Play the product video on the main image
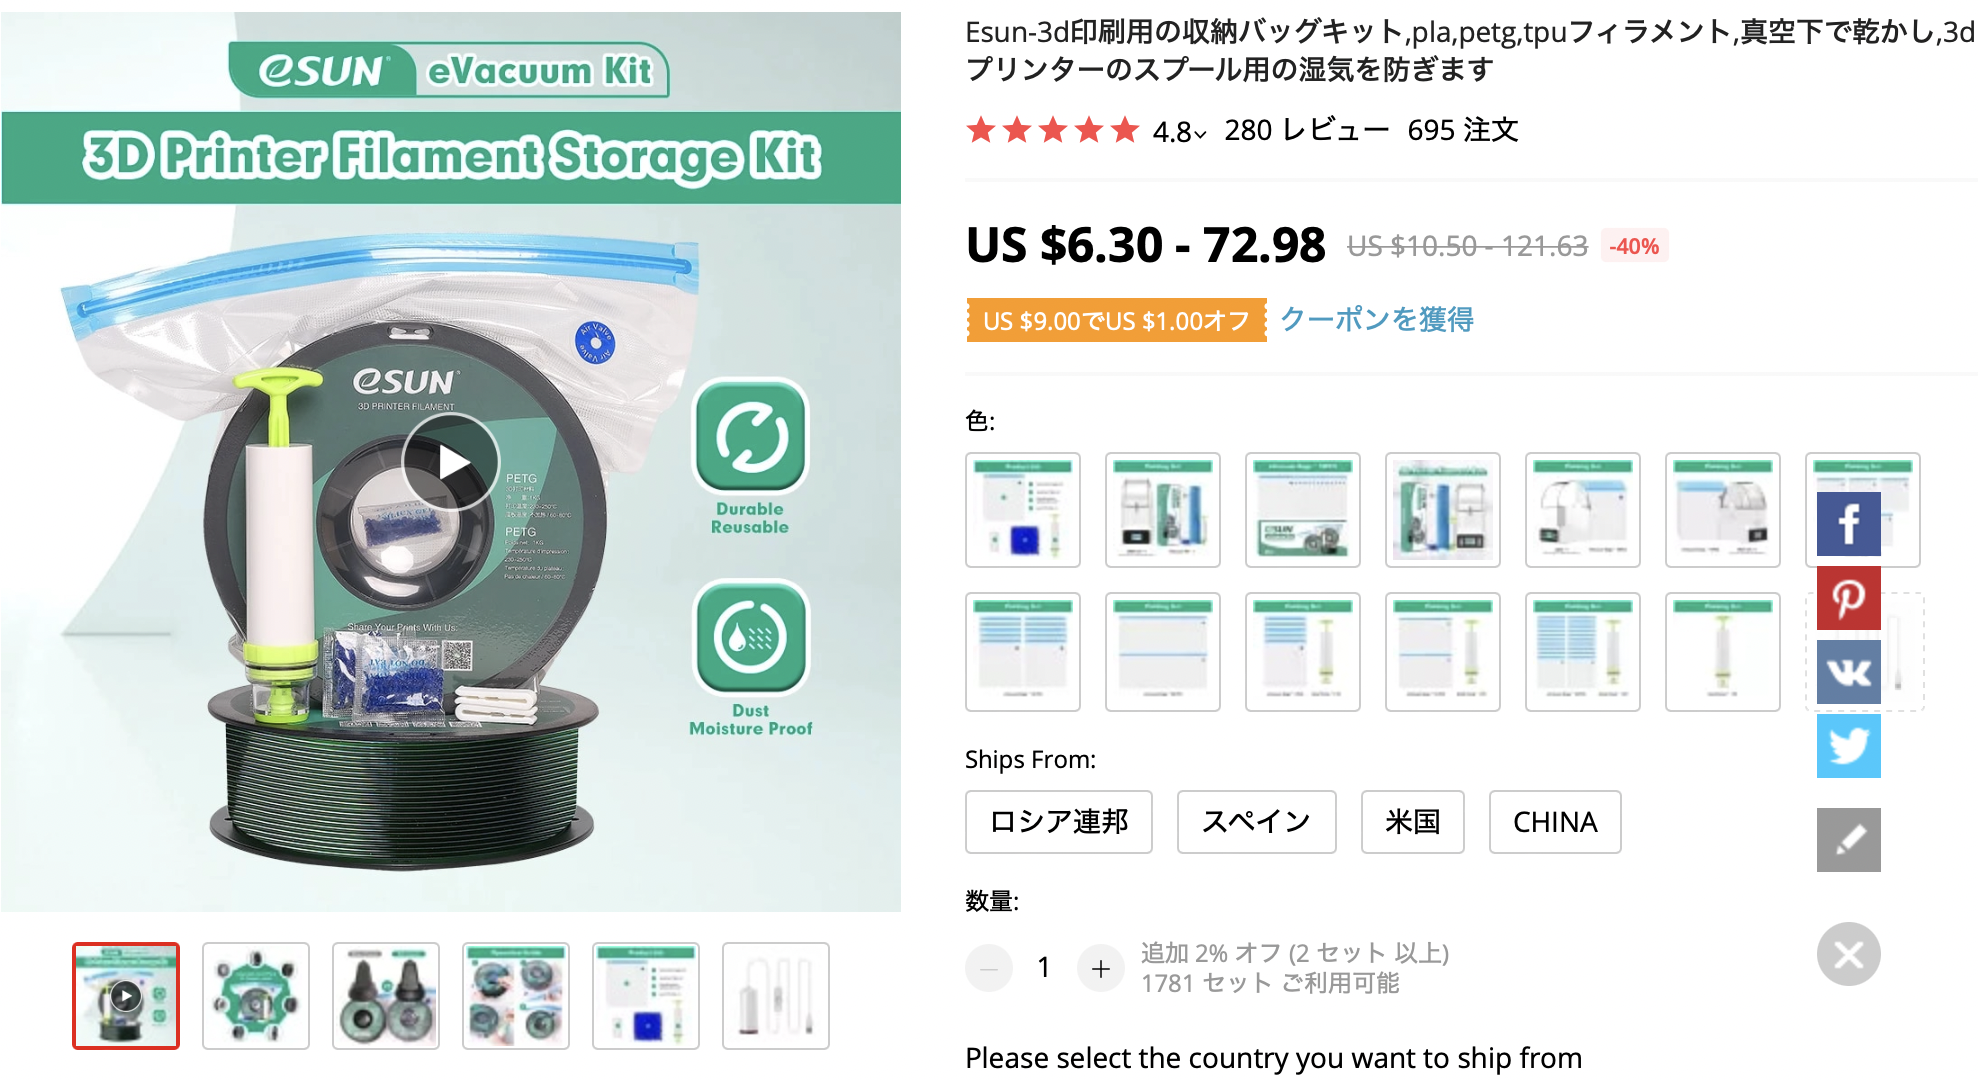Screen dimensions: 1978x1080 pyautogui.click(x=451, y=462)
